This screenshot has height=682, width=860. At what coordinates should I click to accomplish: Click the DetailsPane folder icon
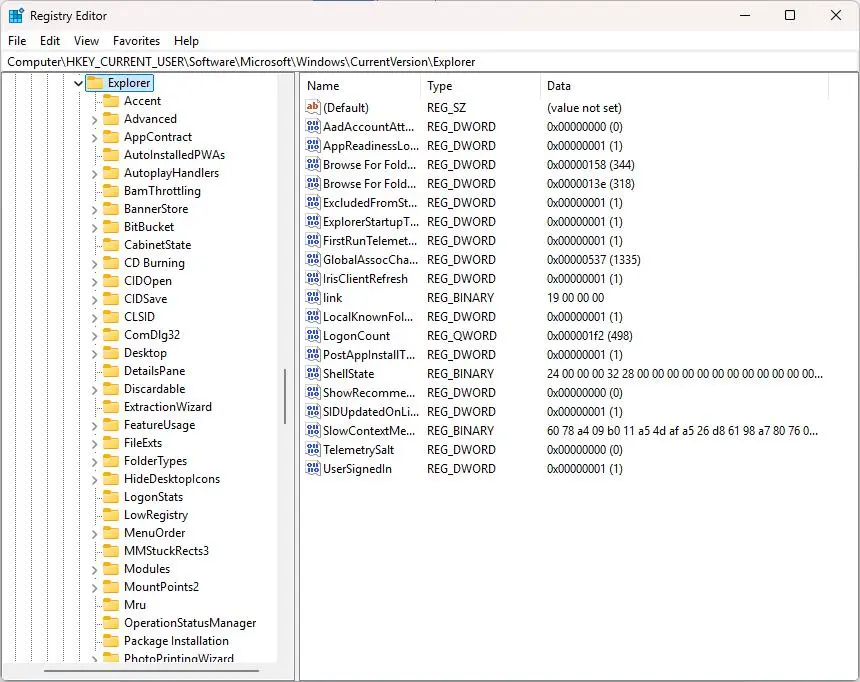tap(111, 371)
